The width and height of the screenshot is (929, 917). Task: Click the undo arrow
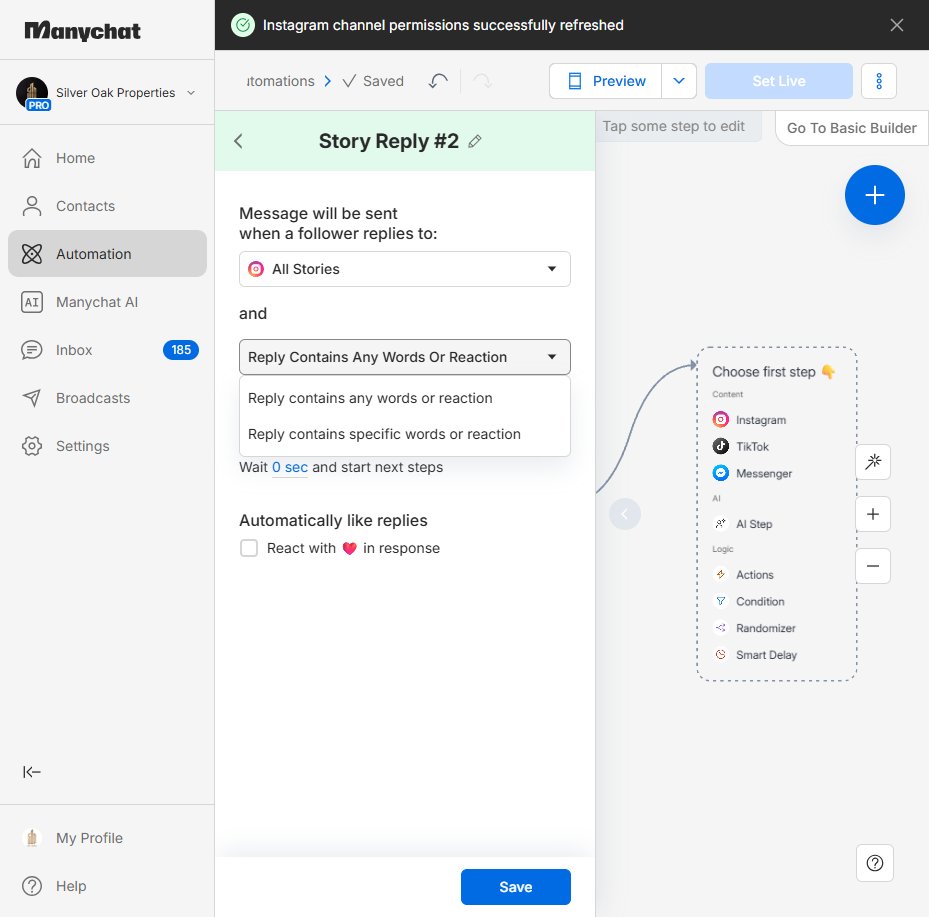coord(438,81)
